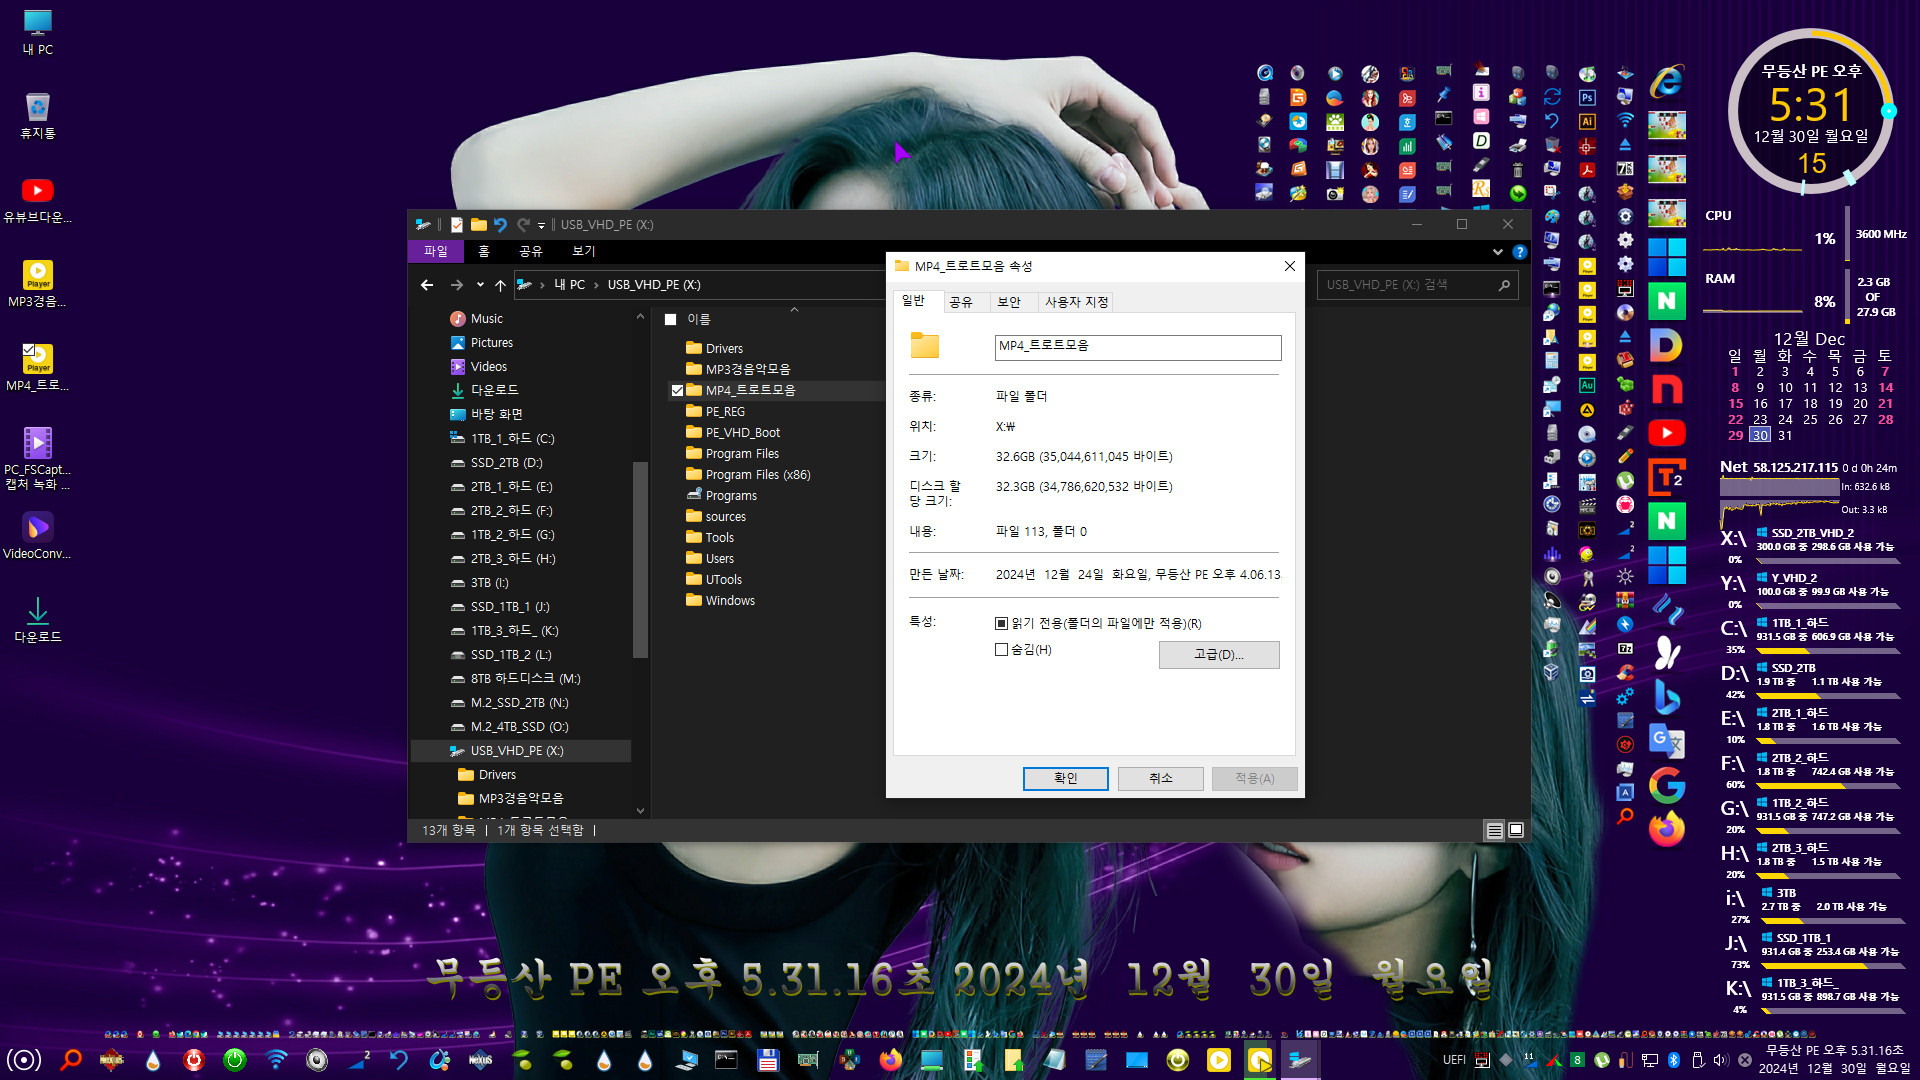
Task: Select the PE_VHD_Boot folder
Action: click(x=743, y=433)
